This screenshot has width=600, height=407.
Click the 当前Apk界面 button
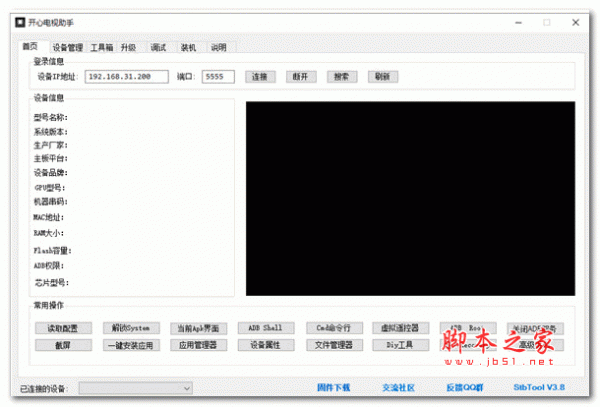point(198,328)
